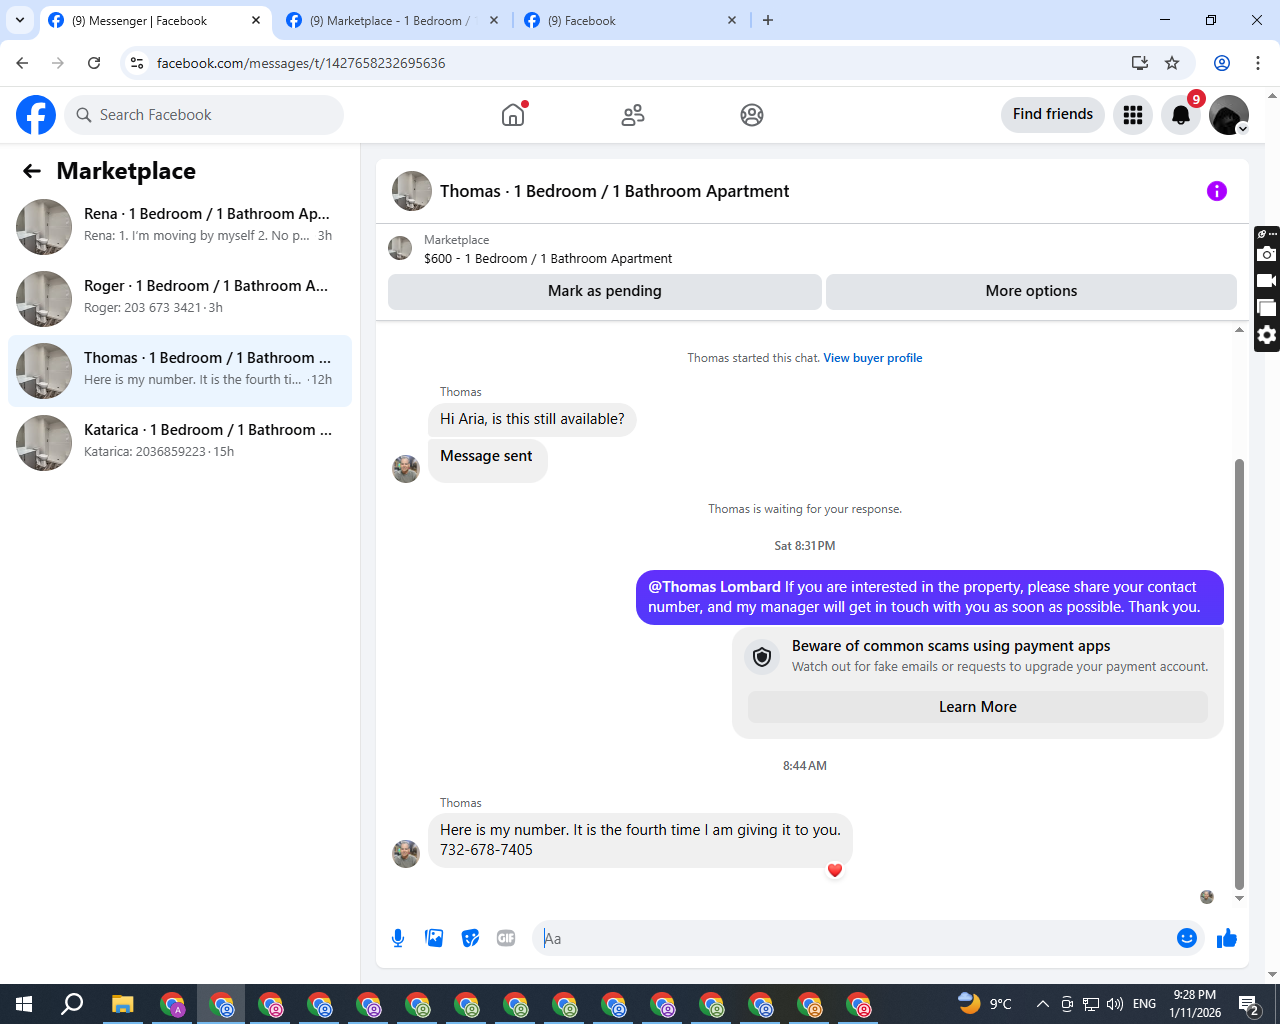Select Thomas's apartment conversation in list
Screen dimensions: 1280x1024
click(x=180, y=371)
